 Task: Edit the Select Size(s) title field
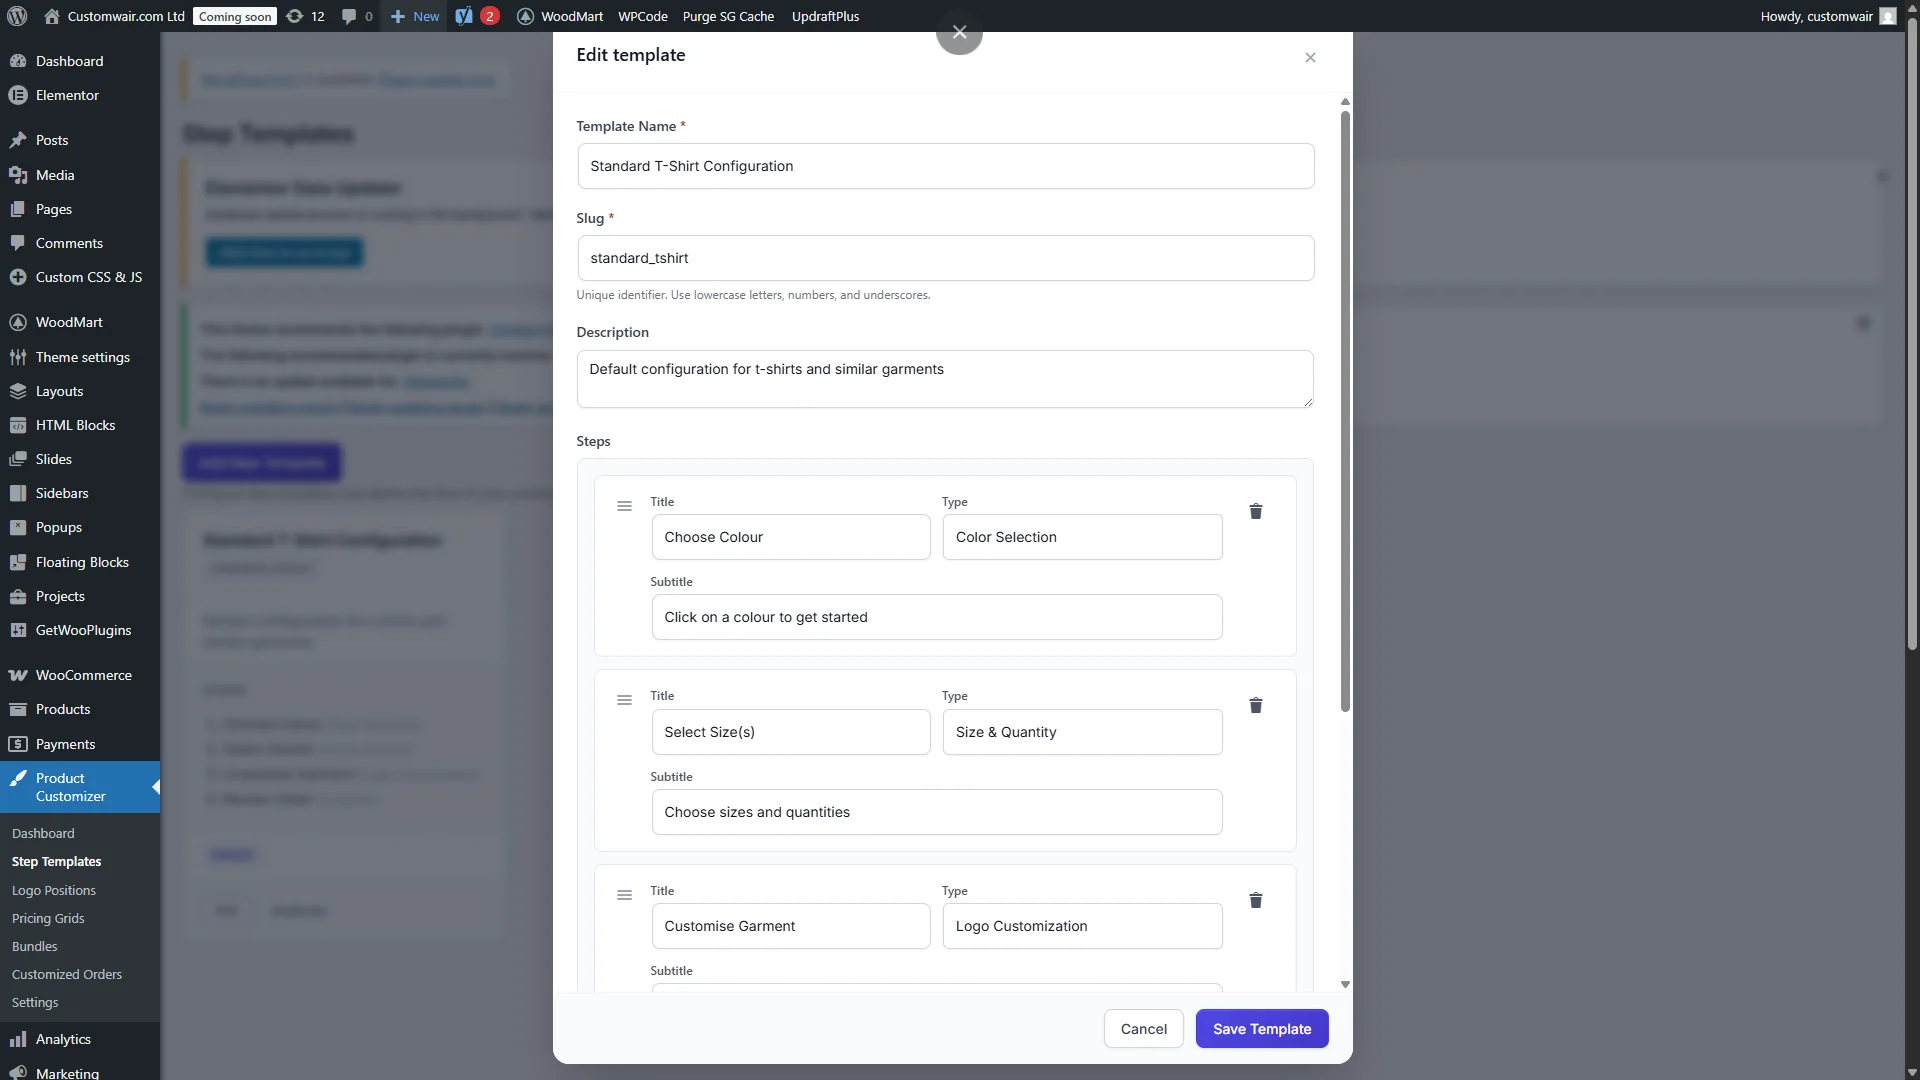point(790,732)
